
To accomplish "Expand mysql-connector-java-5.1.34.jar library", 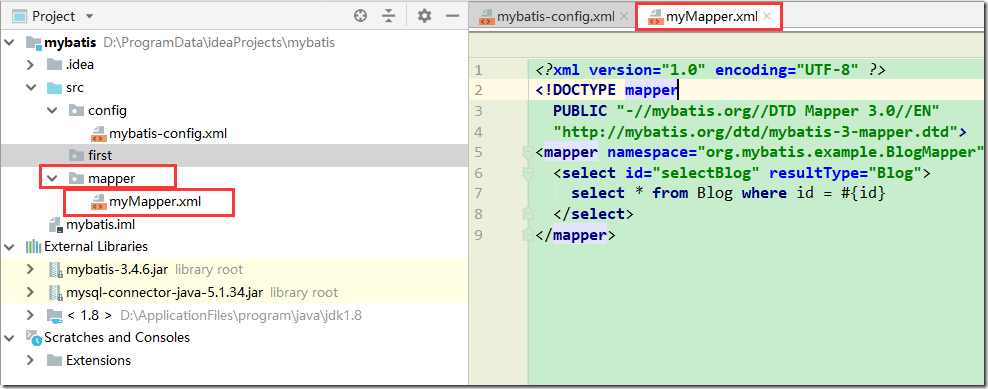I will (x=30, y=293).
